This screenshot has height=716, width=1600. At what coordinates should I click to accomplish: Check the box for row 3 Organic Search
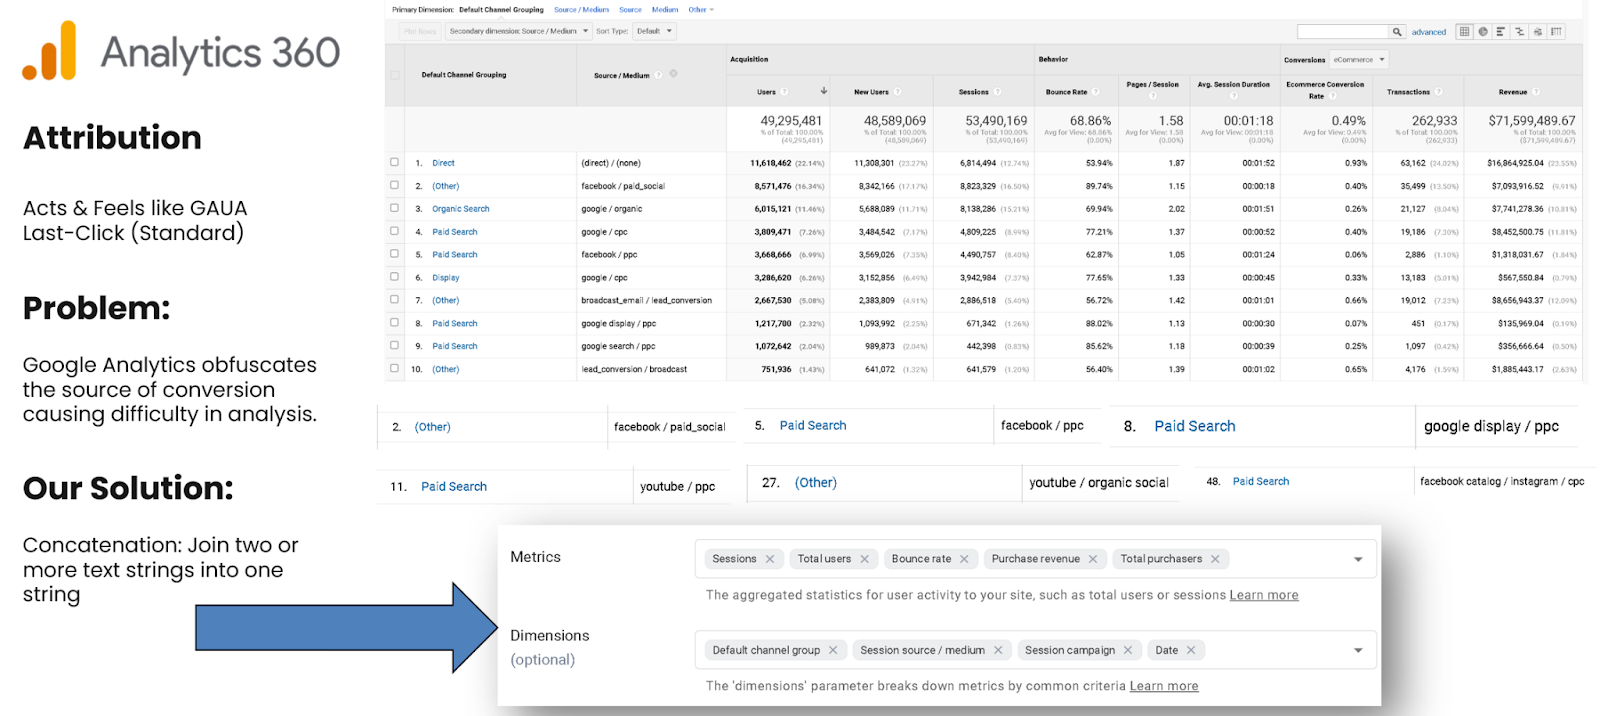coord(394,208)
